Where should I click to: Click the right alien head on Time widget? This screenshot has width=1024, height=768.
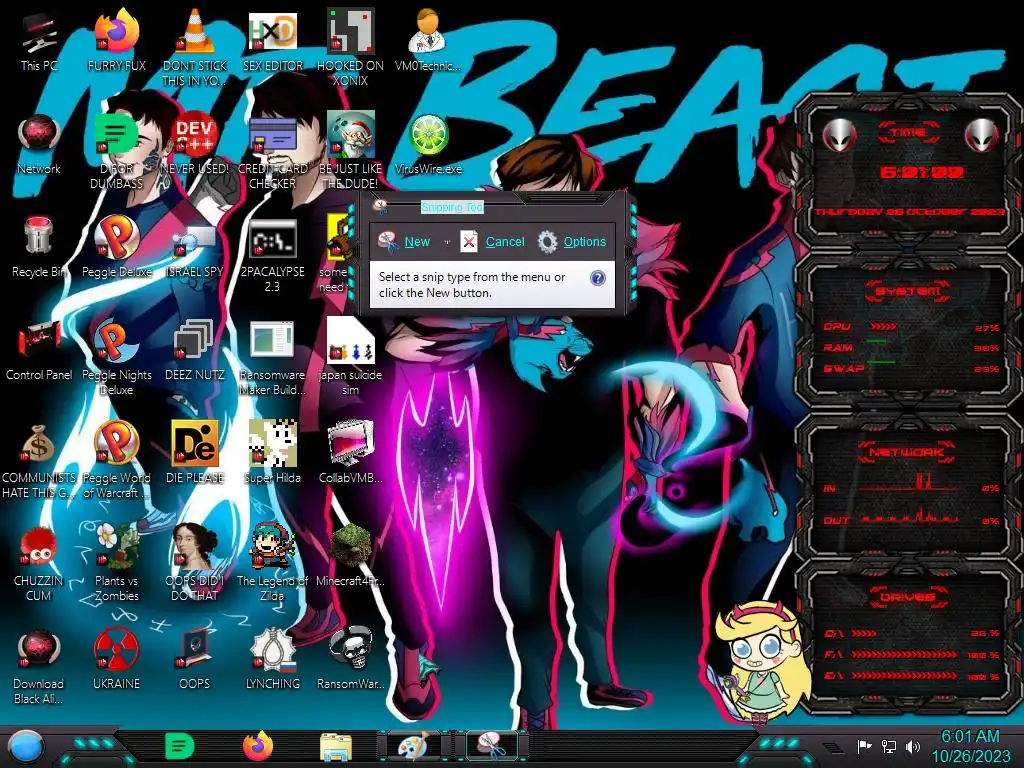[x=982, y=136]
